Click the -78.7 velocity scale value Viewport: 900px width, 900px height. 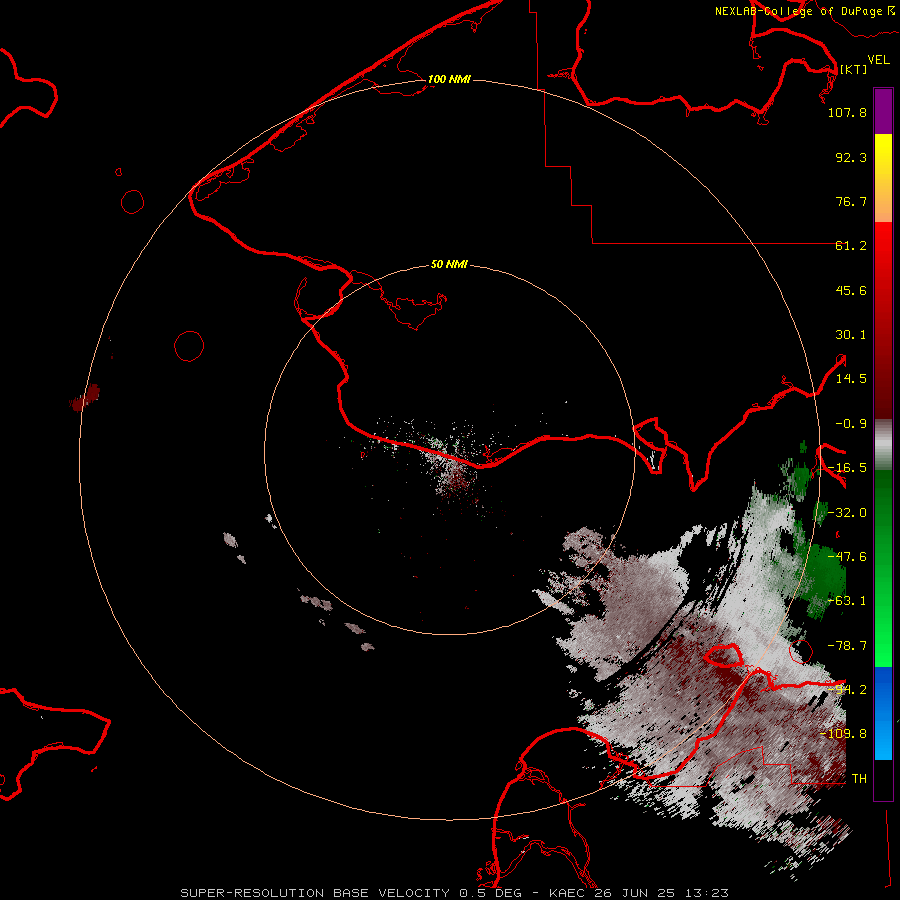(847, 646)
